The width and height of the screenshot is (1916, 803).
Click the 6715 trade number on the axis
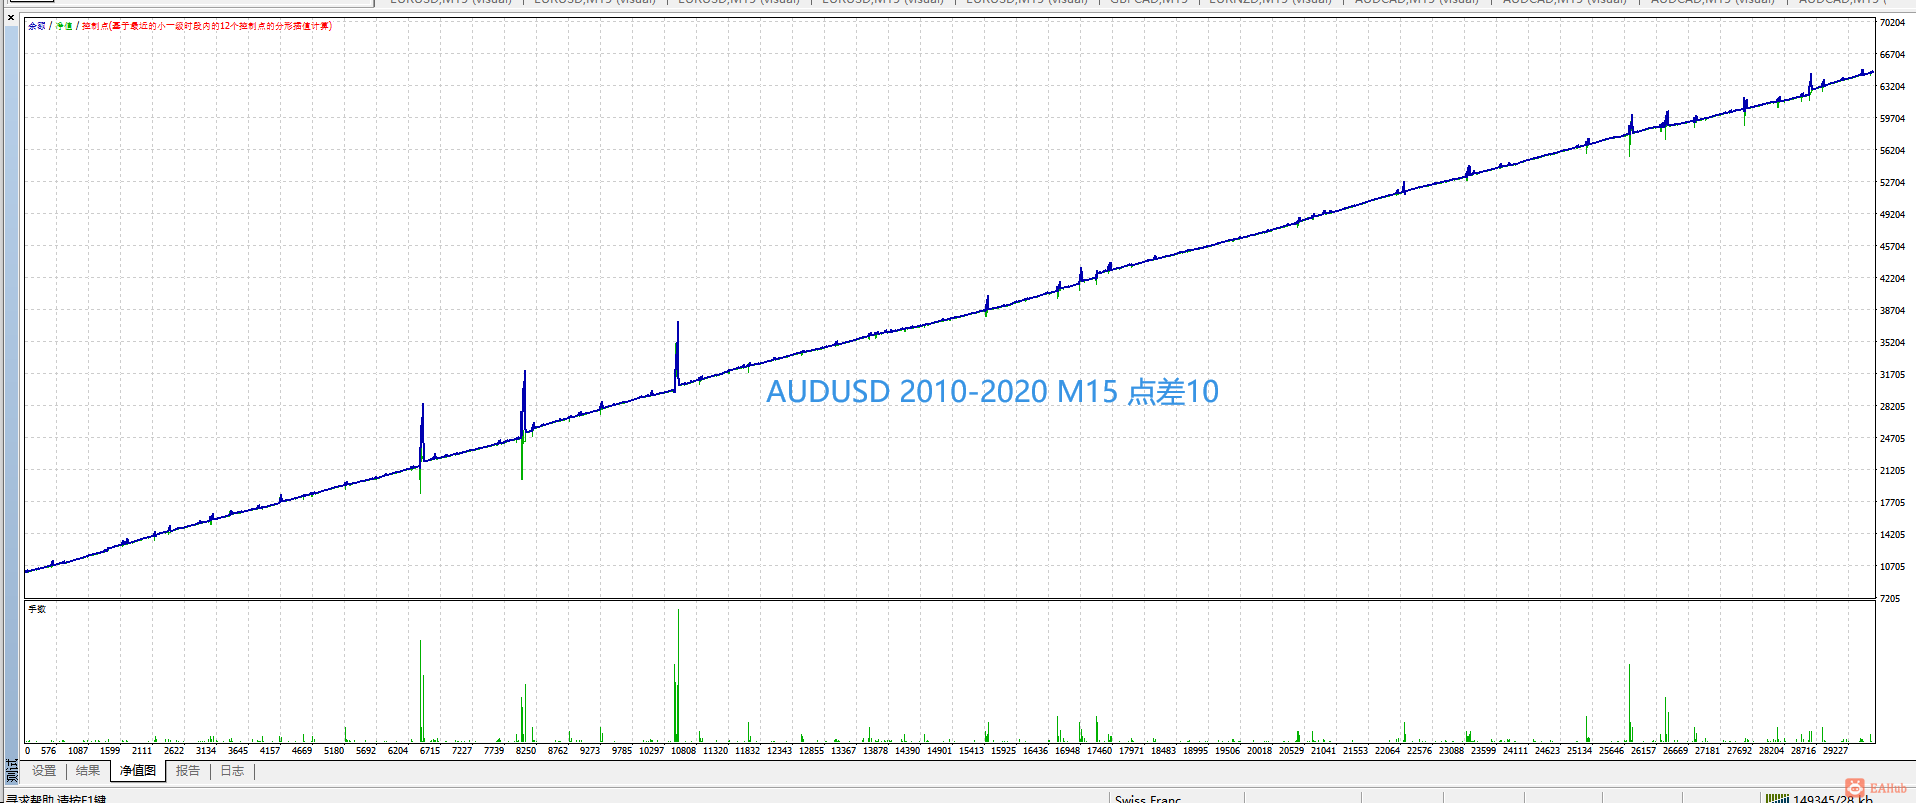(x=430, y=750)
